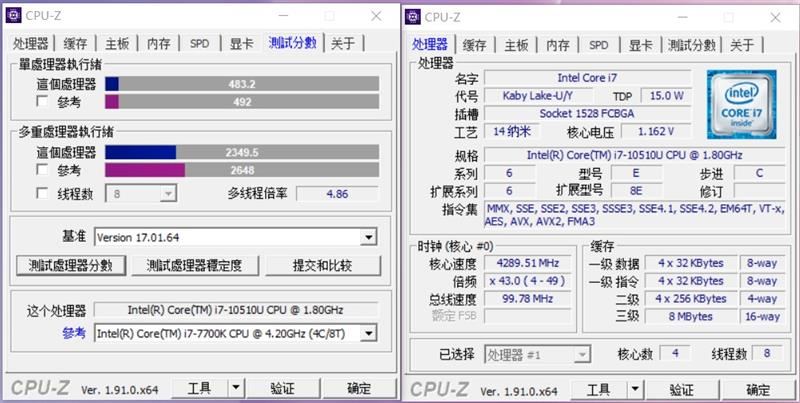This screenshot has height=403, width=800.
Task: Click CPU-Z app icon in left window title bar
Action: click(x=13, y=15)
